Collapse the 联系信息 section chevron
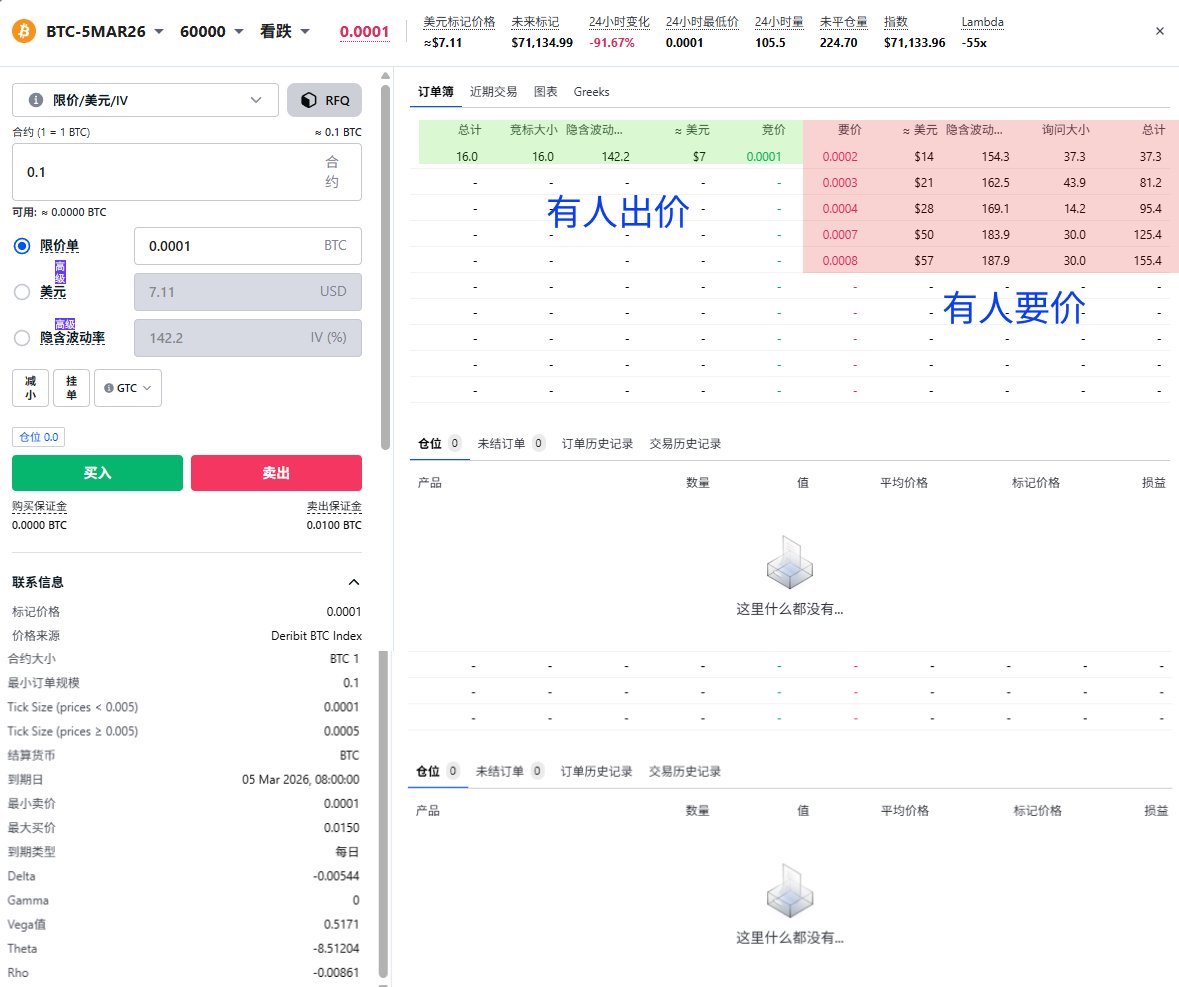 (353, 582)
